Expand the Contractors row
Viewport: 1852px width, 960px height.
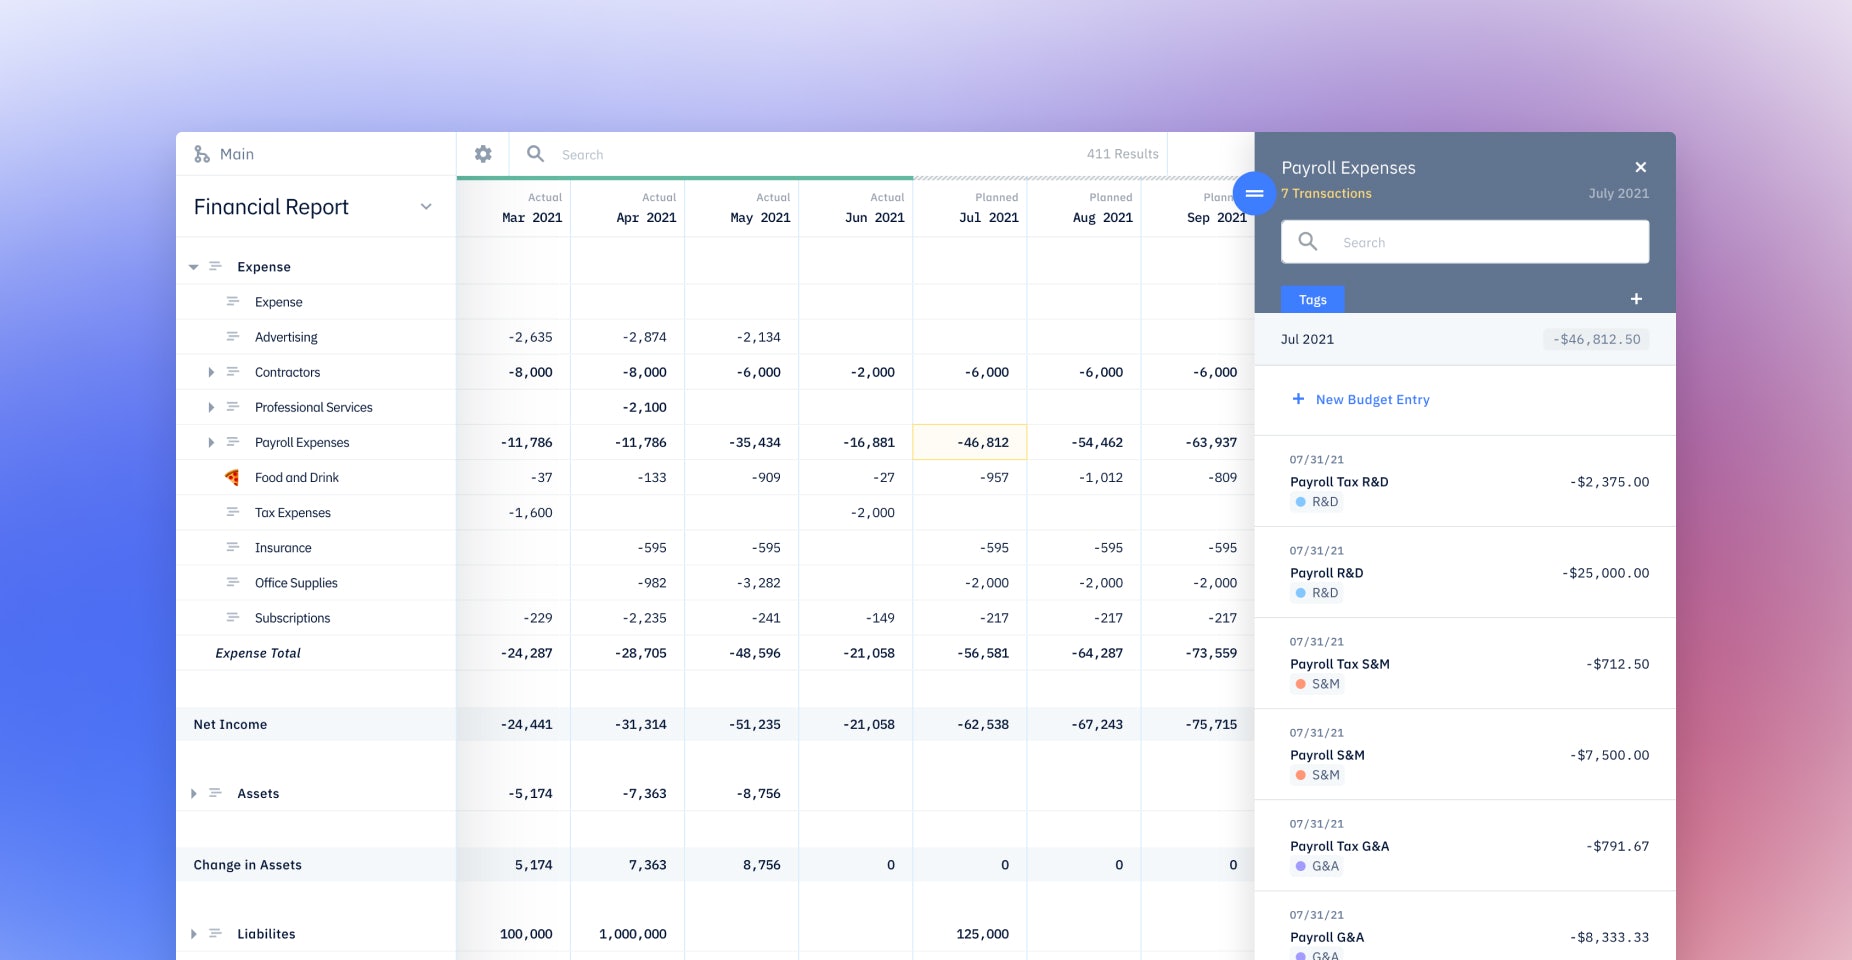(211, 372)
